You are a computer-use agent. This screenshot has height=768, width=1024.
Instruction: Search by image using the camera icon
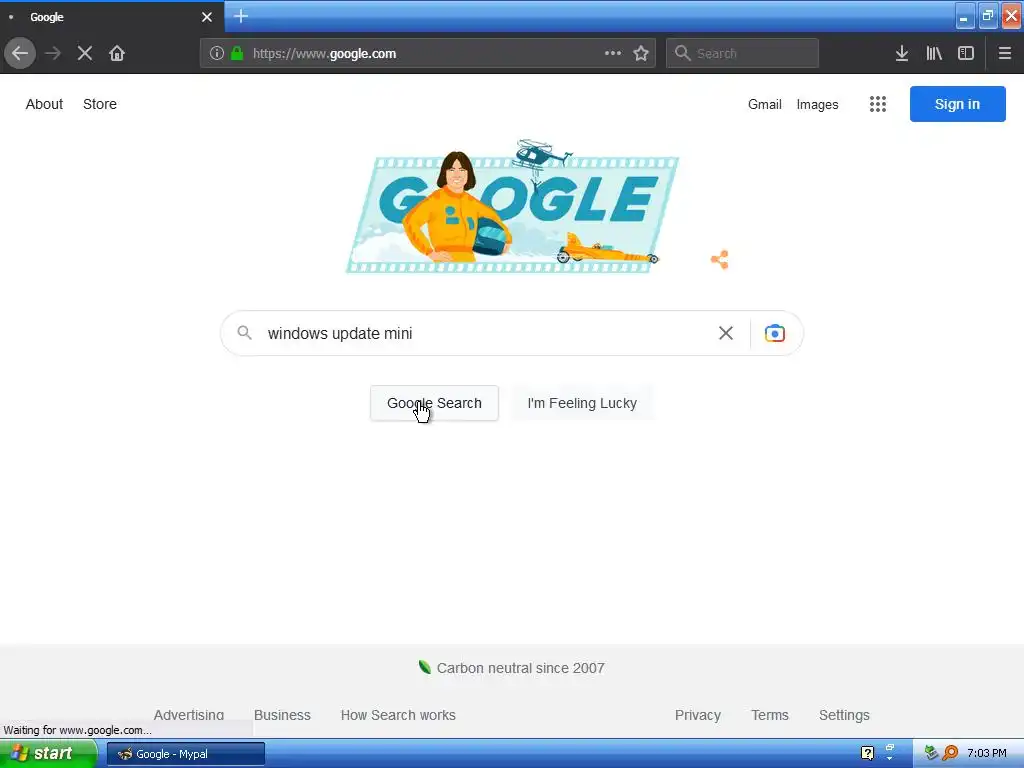775,333
